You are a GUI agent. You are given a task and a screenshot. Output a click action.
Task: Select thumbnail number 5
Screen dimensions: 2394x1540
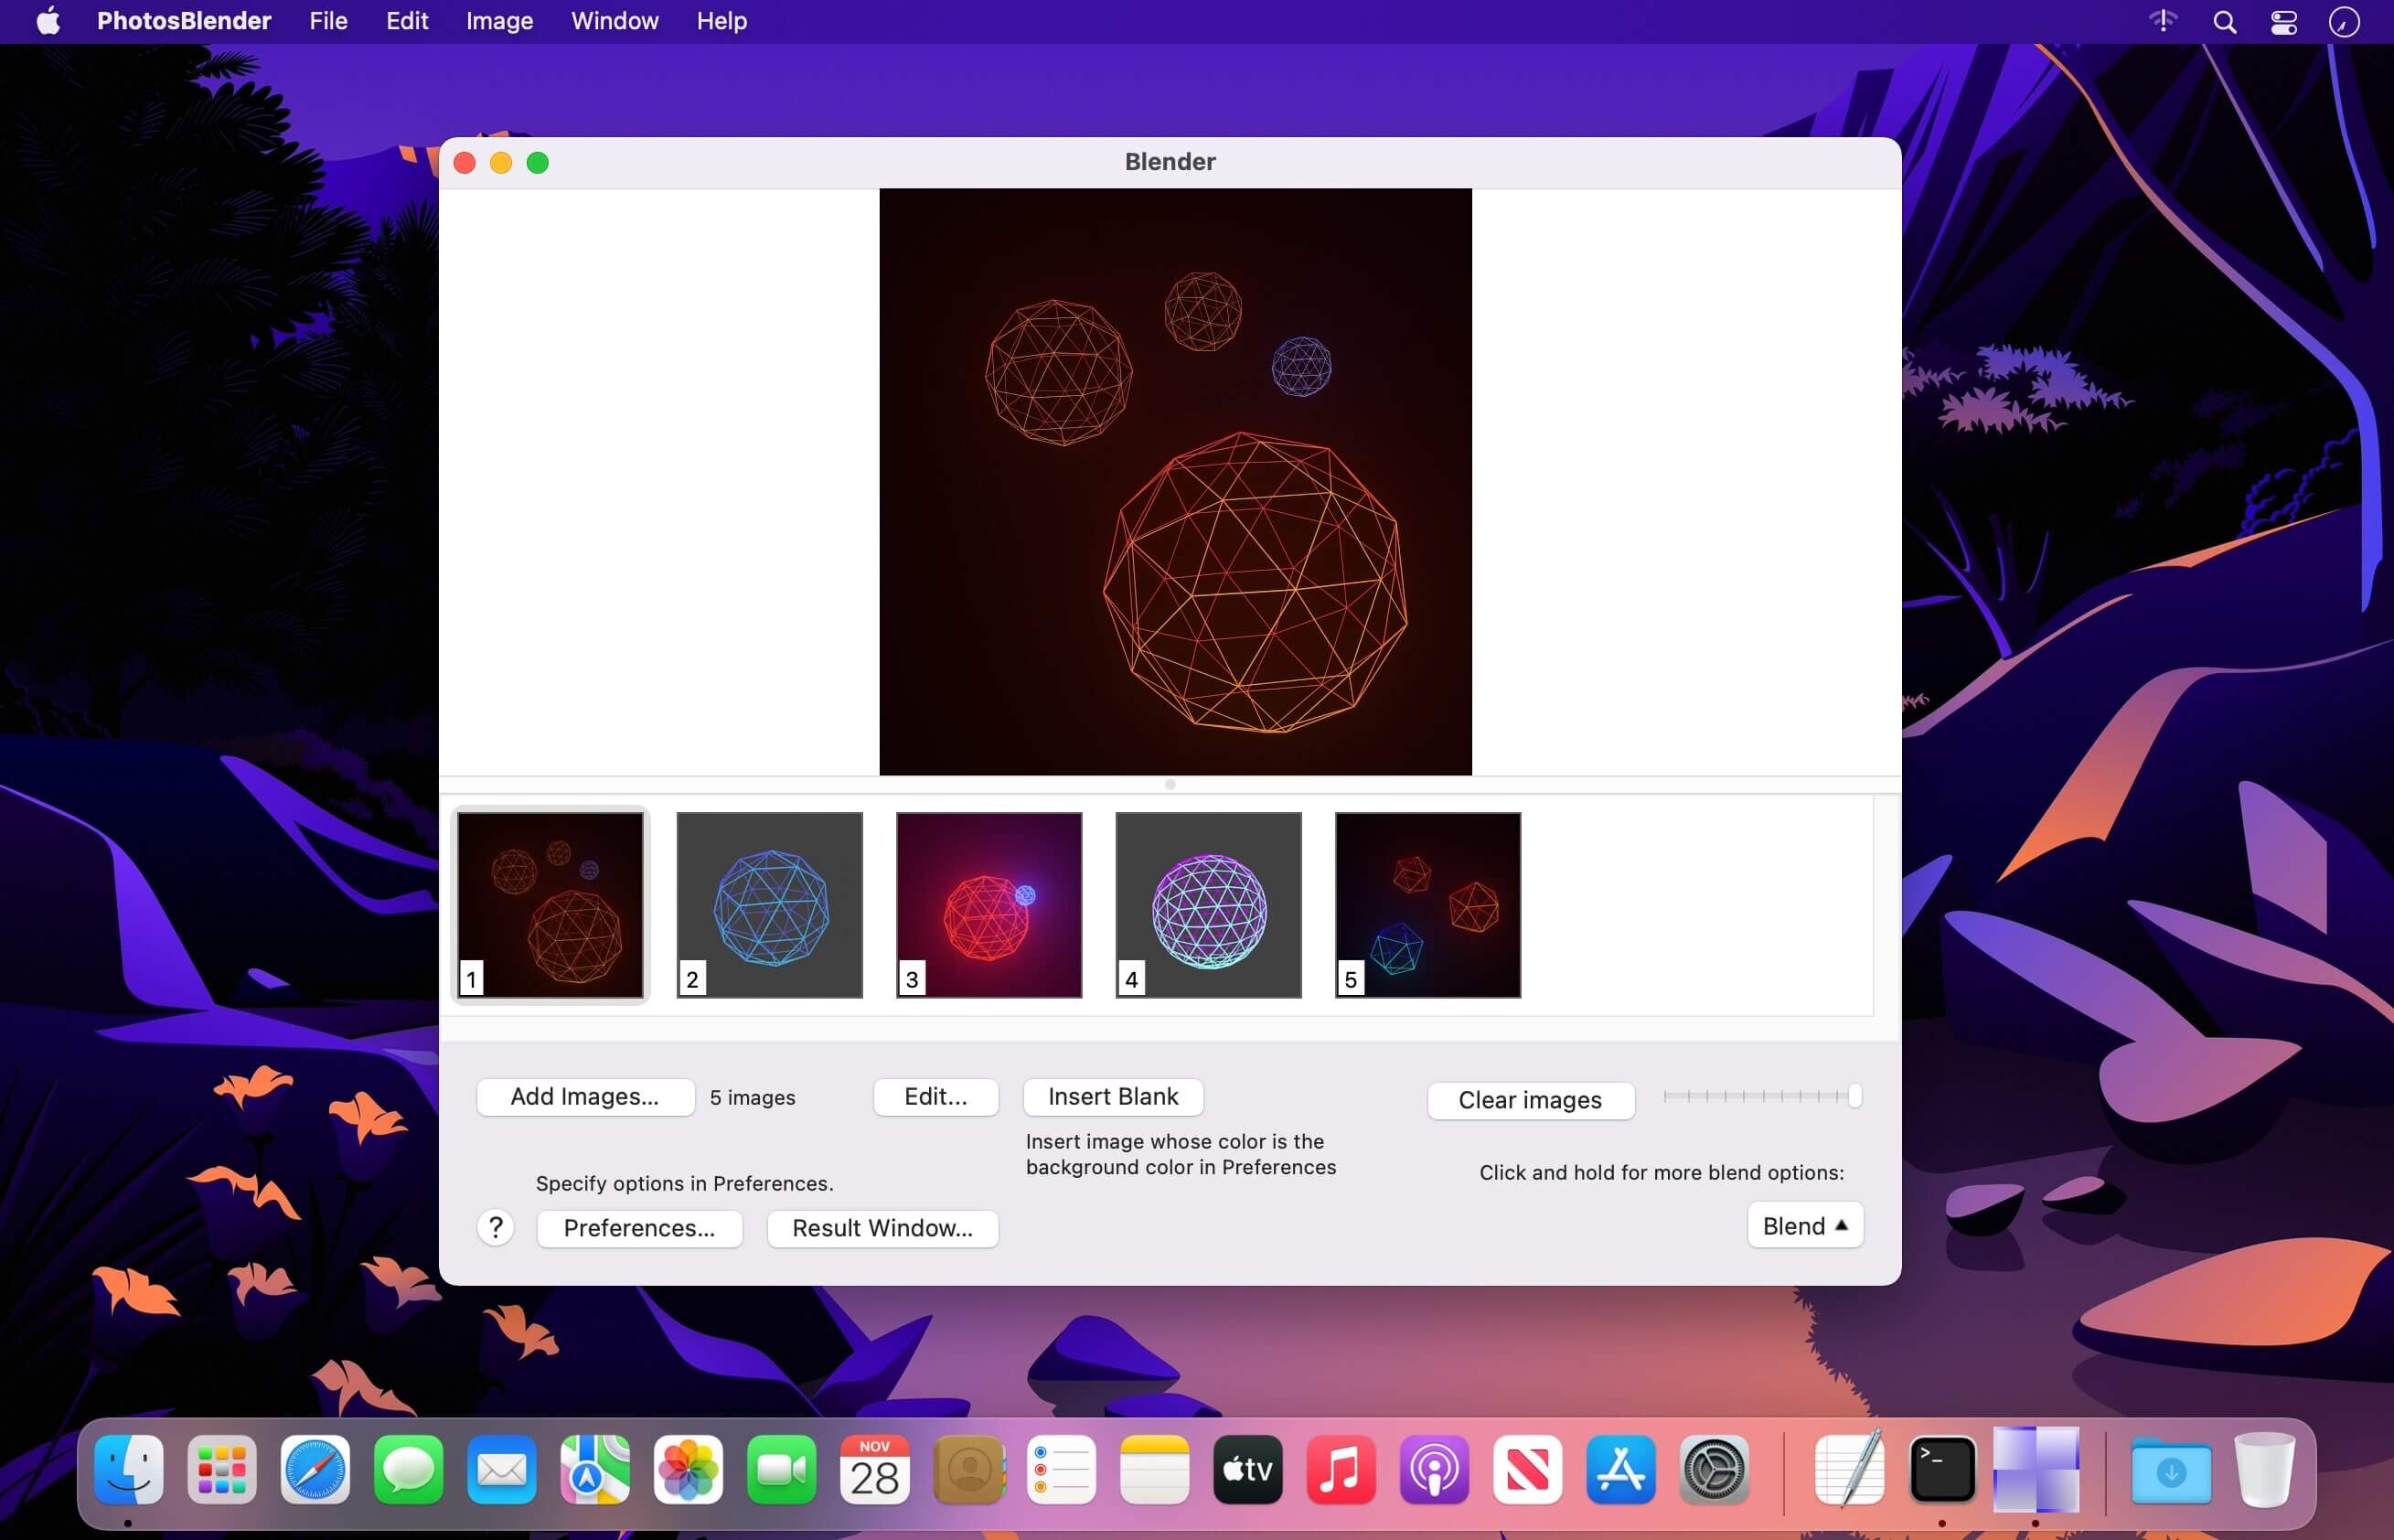coord(1427,905)
